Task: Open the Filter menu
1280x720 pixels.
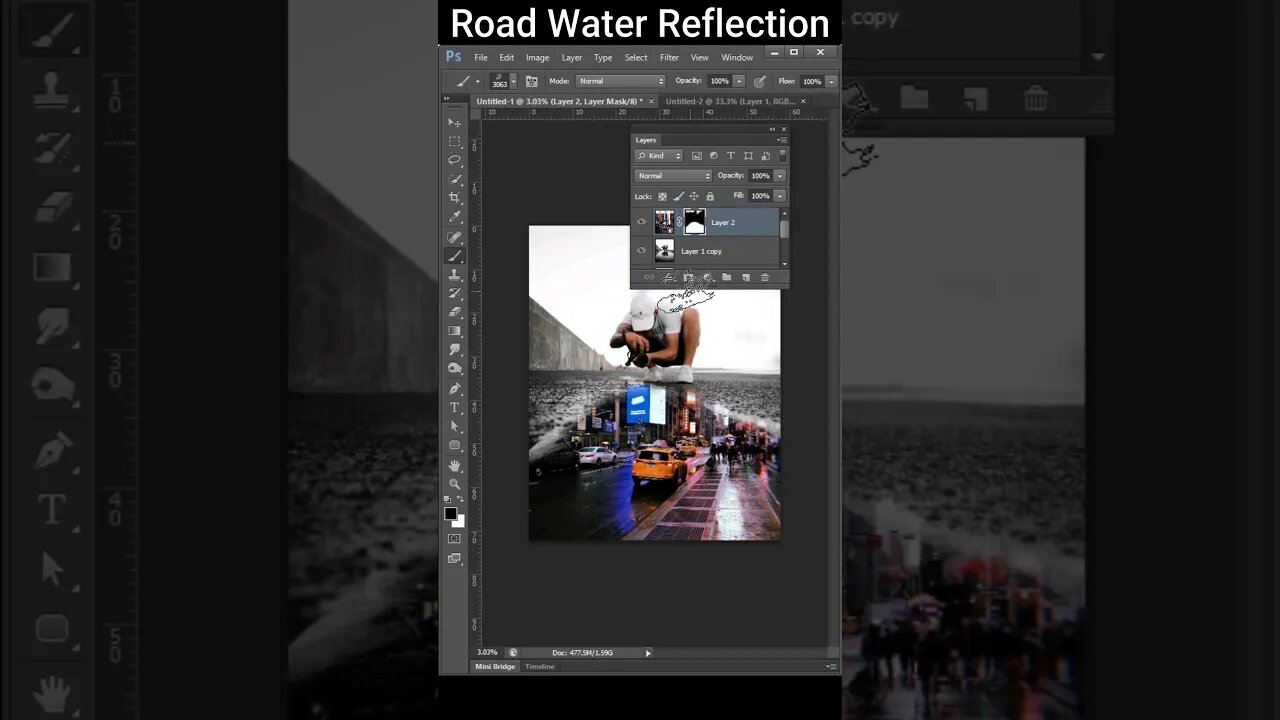Action: 669,57
